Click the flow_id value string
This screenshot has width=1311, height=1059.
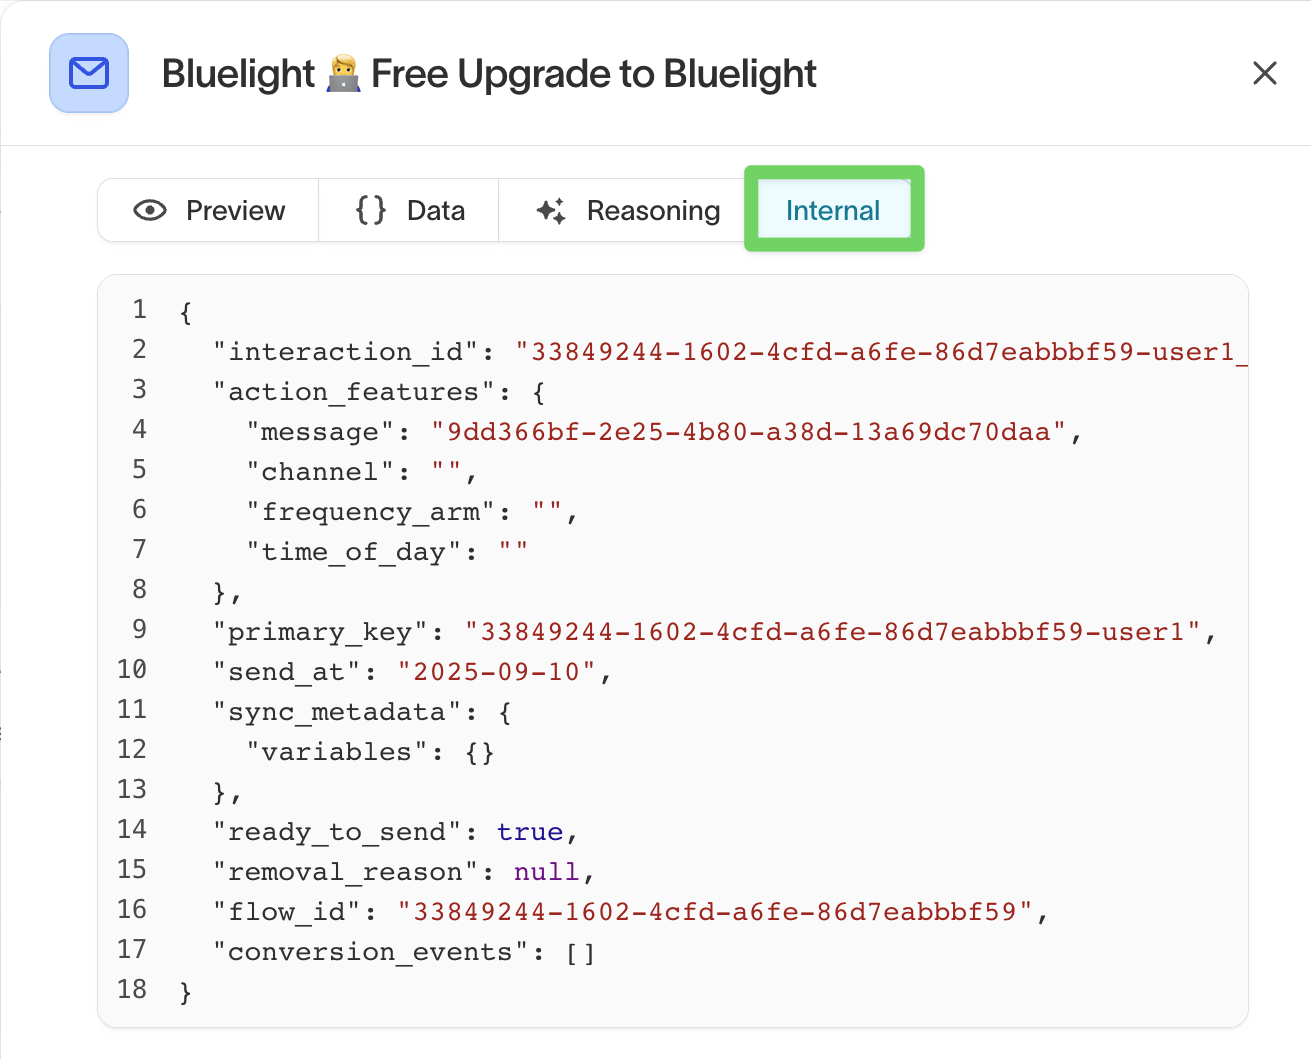tap(714, 911)
